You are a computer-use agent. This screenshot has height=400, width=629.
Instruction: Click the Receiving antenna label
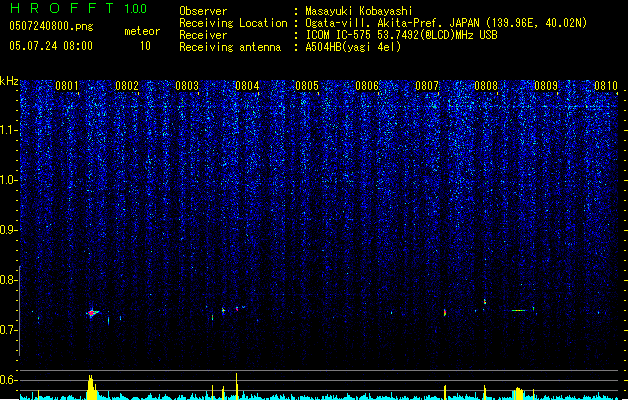[230, 47]
